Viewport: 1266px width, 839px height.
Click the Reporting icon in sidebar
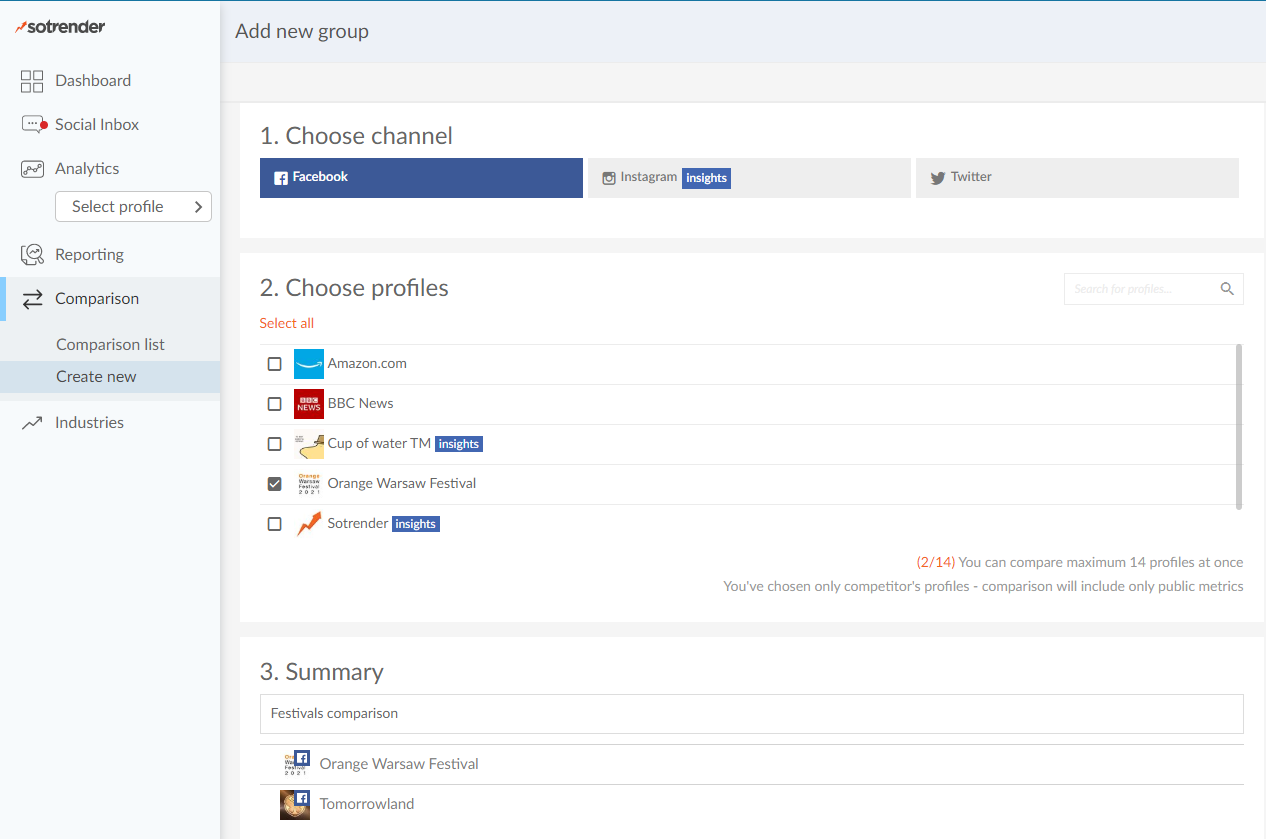(x=32, y=255)
